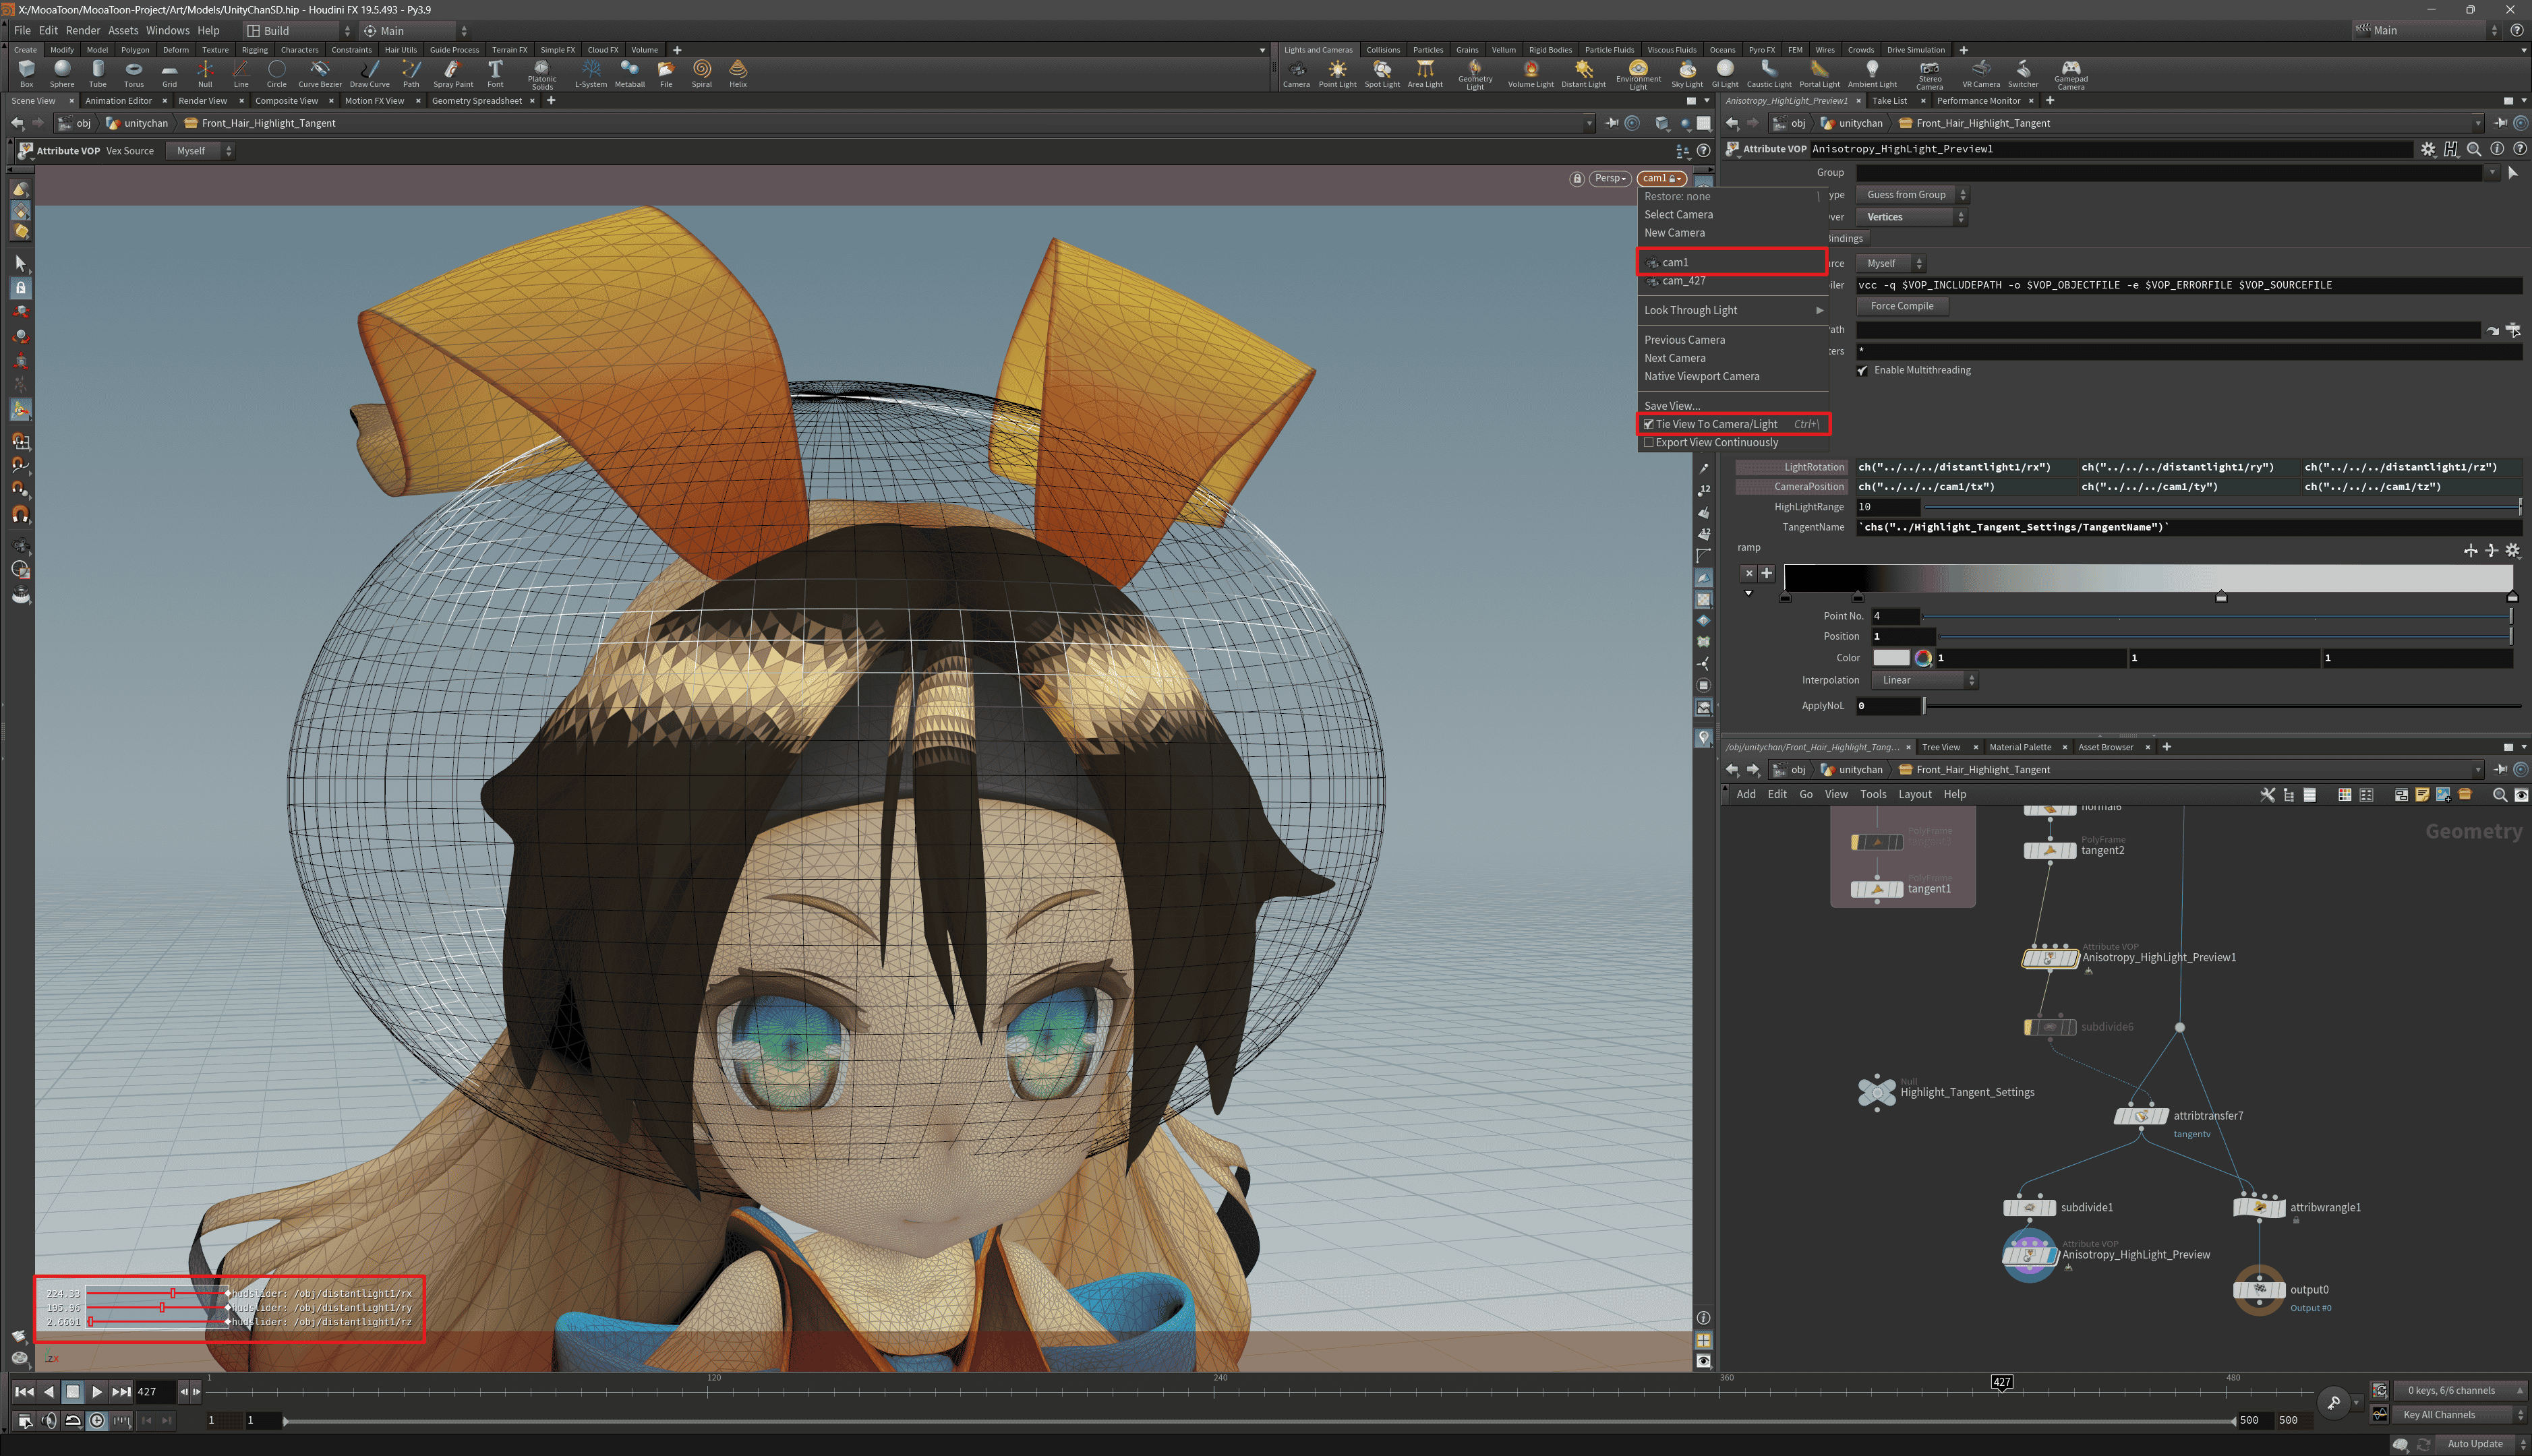Choose cam_427 from the camera menu
2532x1456 pixels.
tap(1733, 281)
